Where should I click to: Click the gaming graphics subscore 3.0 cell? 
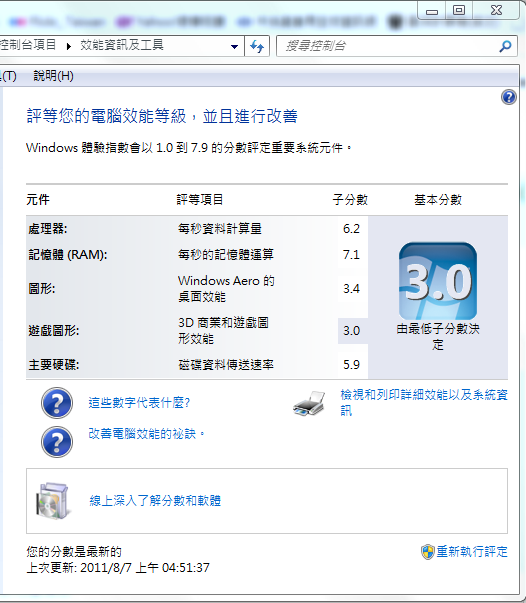(x=353, y=331)
